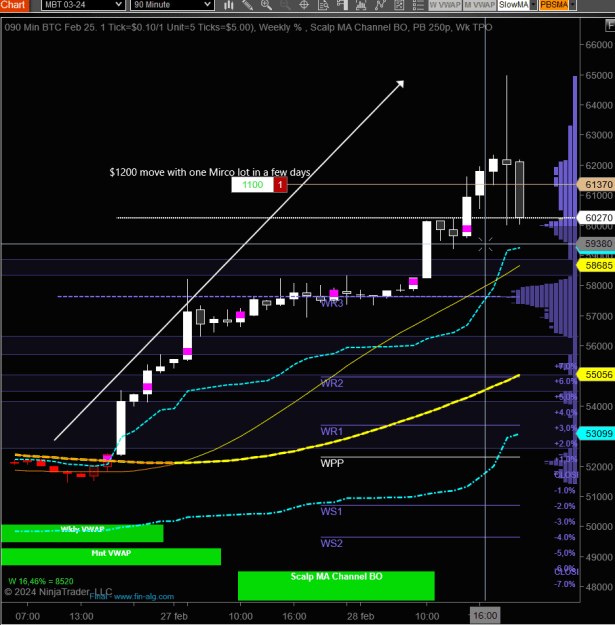The image size is (615, 625).
Task: Click the W 16,46% = 8520 readout
Action: point(41,581)
